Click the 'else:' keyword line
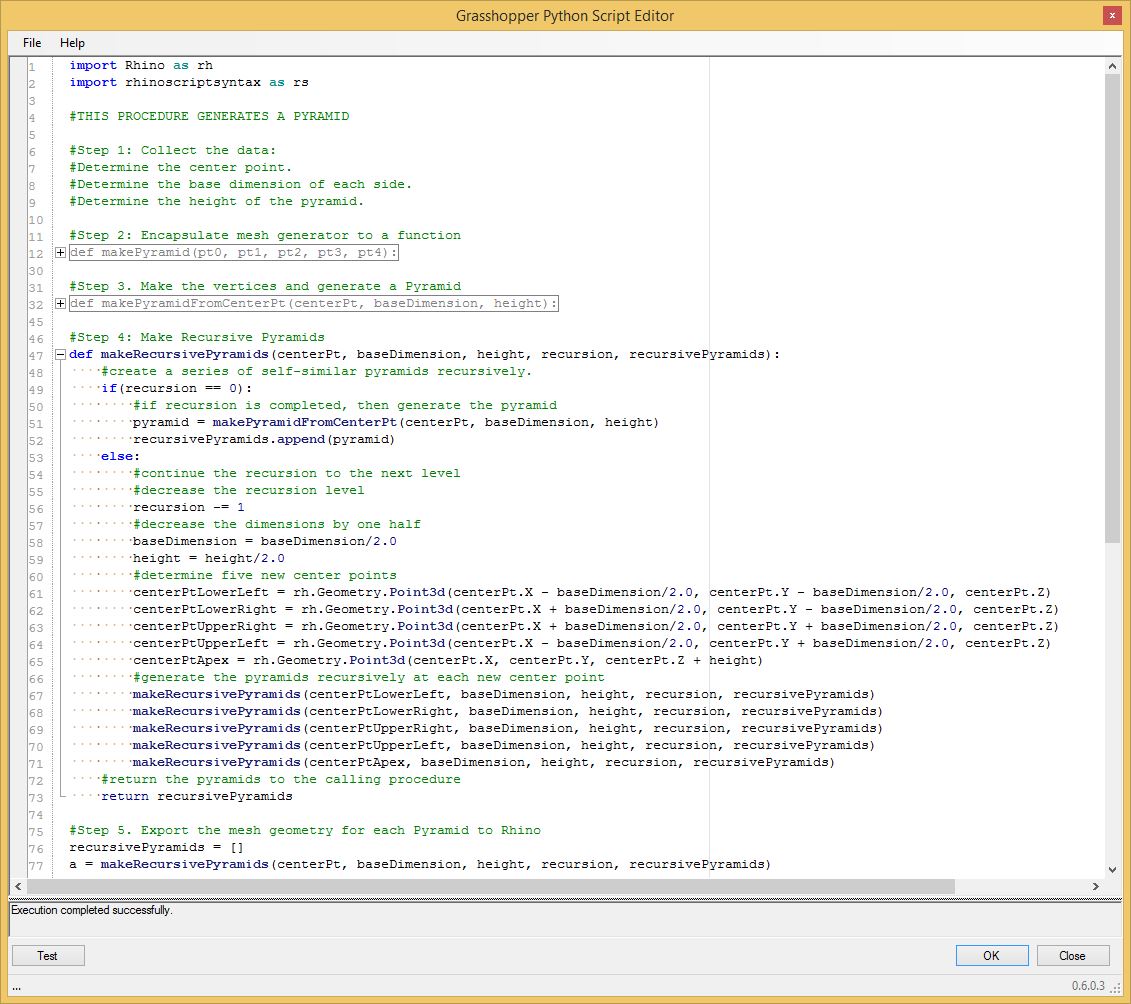This screenshot has height=1004, width=1131. 120,457
